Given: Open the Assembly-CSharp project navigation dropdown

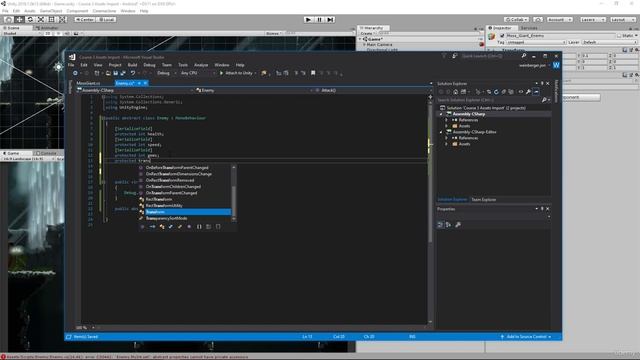Looking at the screenshot, I should point(135,90).
